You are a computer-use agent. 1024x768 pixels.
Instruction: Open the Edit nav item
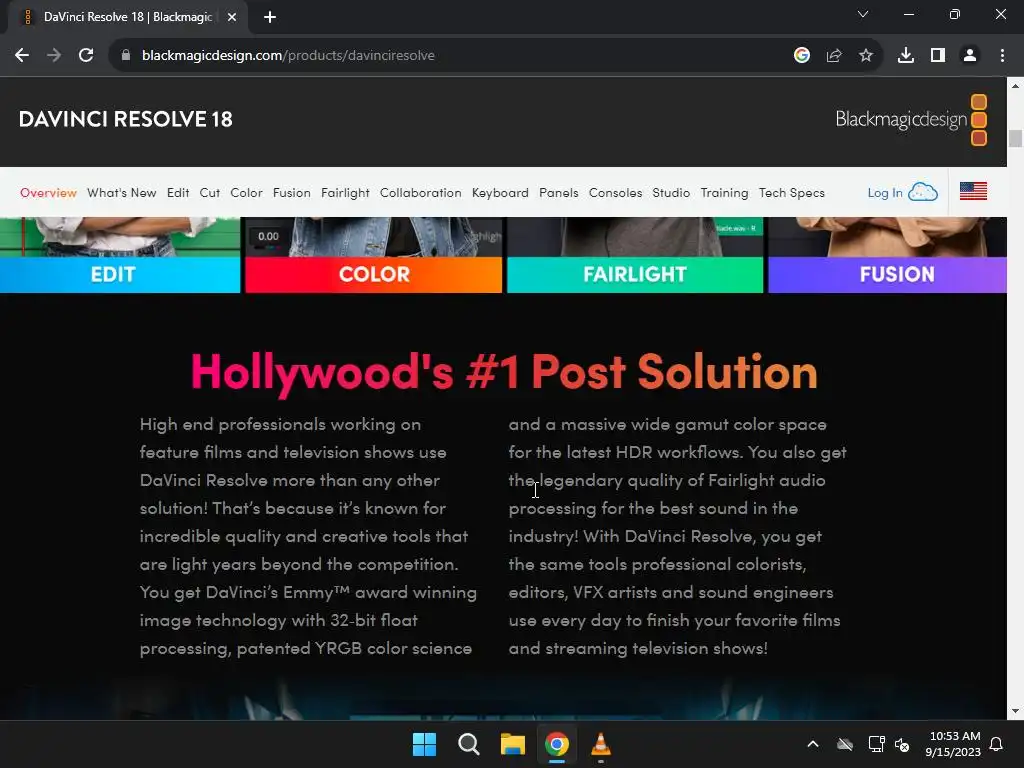pyautogui.click(x=178, y=193)
